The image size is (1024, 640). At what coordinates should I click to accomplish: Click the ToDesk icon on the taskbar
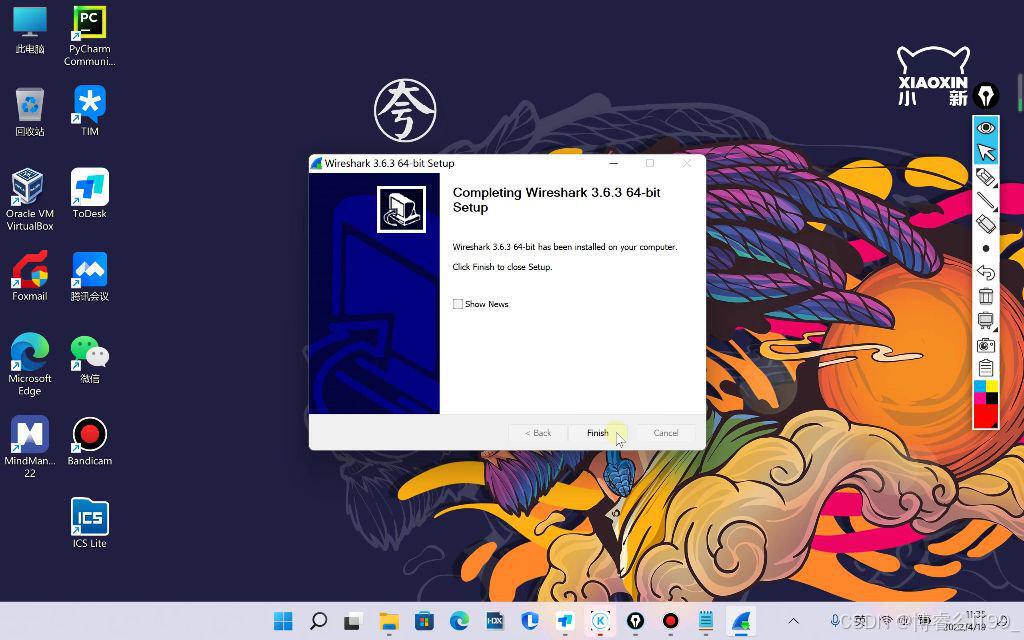[565, 621]
